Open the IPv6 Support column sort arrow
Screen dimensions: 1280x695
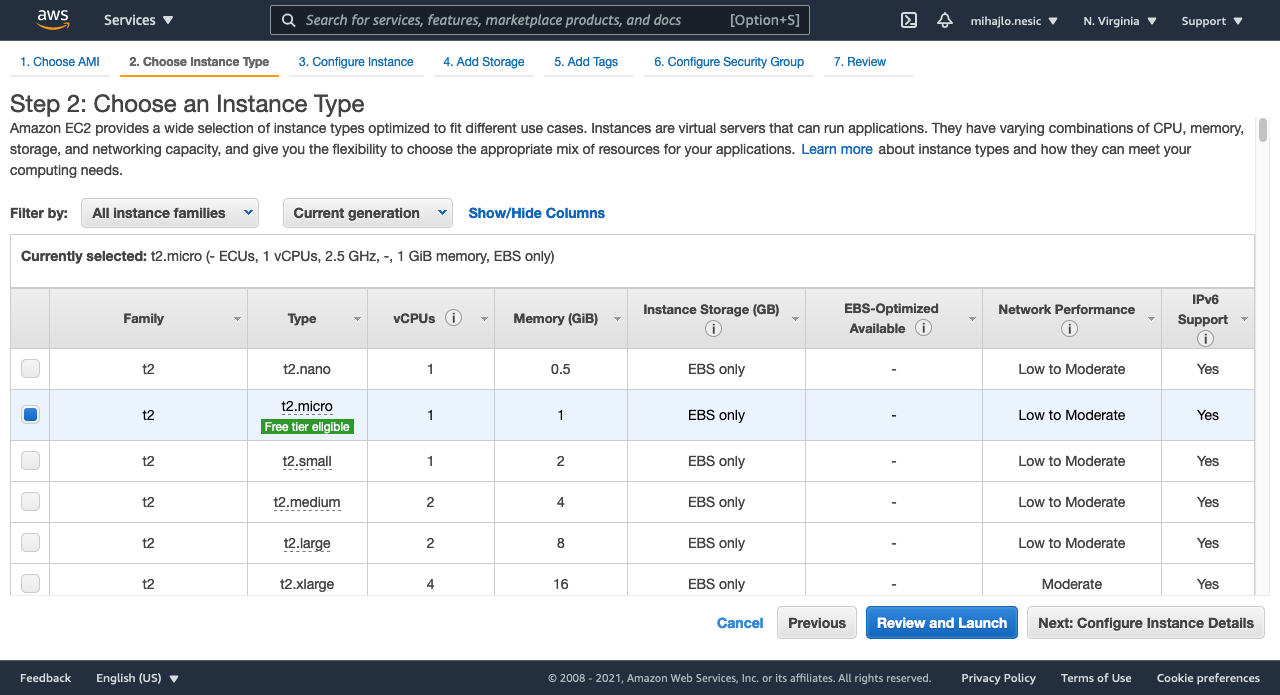tap(1244, 319)
